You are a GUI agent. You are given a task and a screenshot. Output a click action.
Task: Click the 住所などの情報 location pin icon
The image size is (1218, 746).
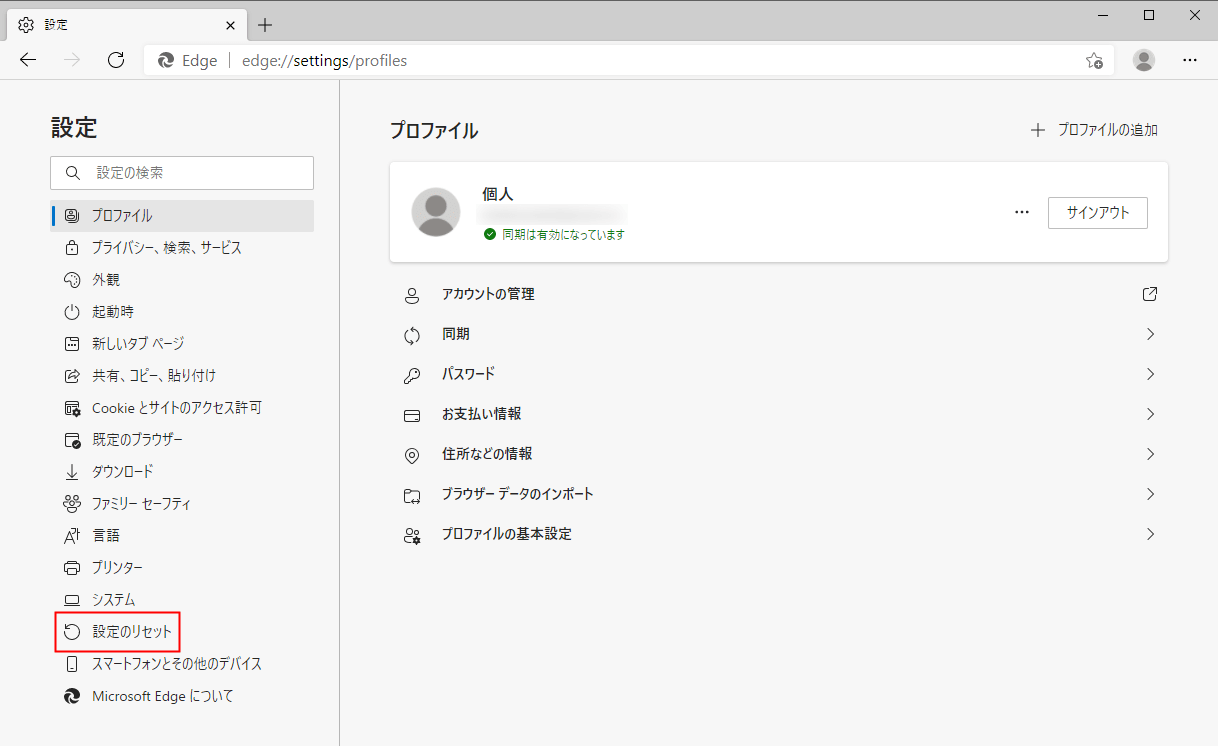tap(412, 455)
